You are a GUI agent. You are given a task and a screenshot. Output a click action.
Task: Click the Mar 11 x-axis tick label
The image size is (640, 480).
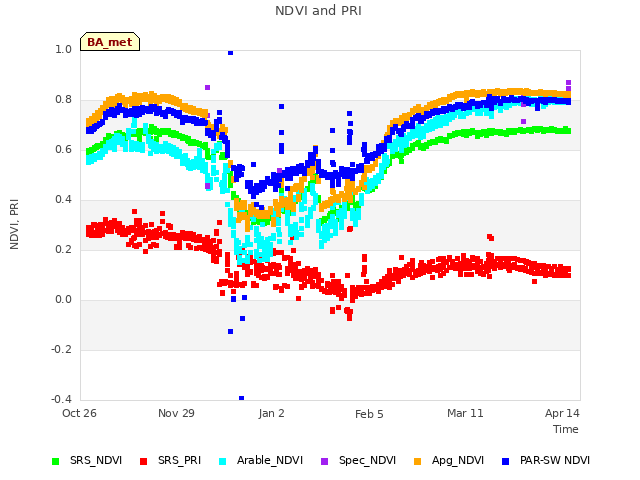[465, 413]
